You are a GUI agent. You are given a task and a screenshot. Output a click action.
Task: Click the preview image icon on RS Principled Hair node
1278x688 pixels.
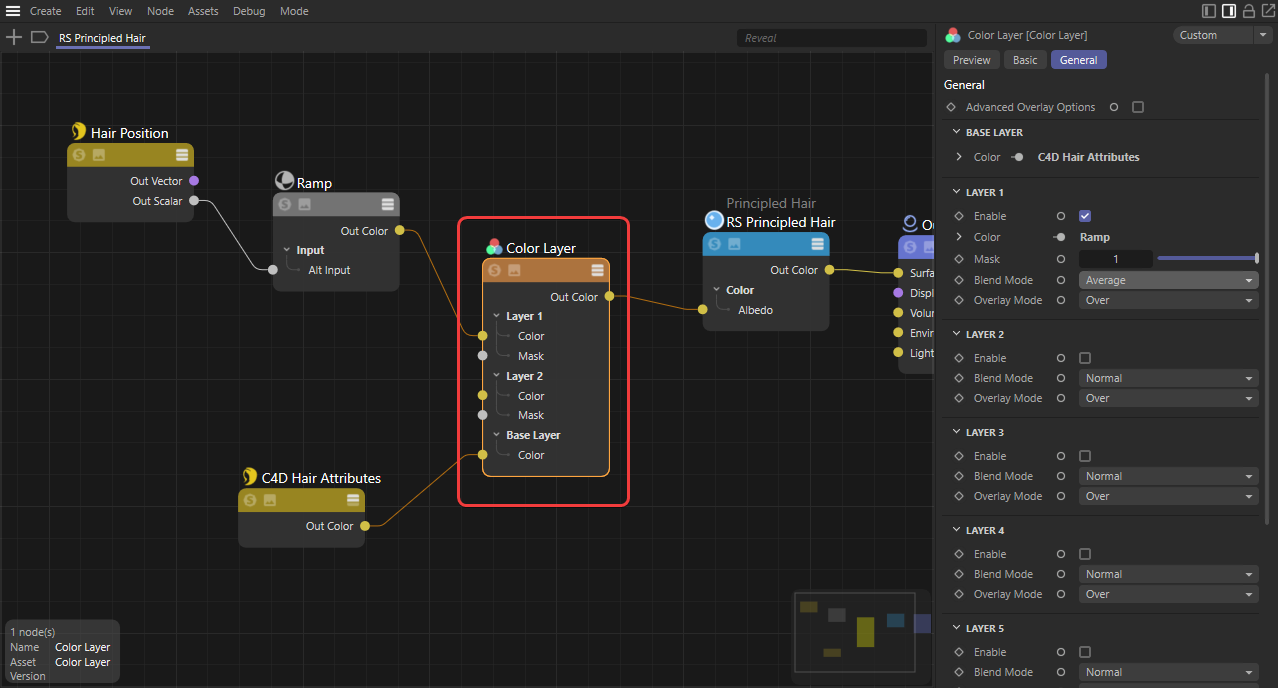click(734, 244)
